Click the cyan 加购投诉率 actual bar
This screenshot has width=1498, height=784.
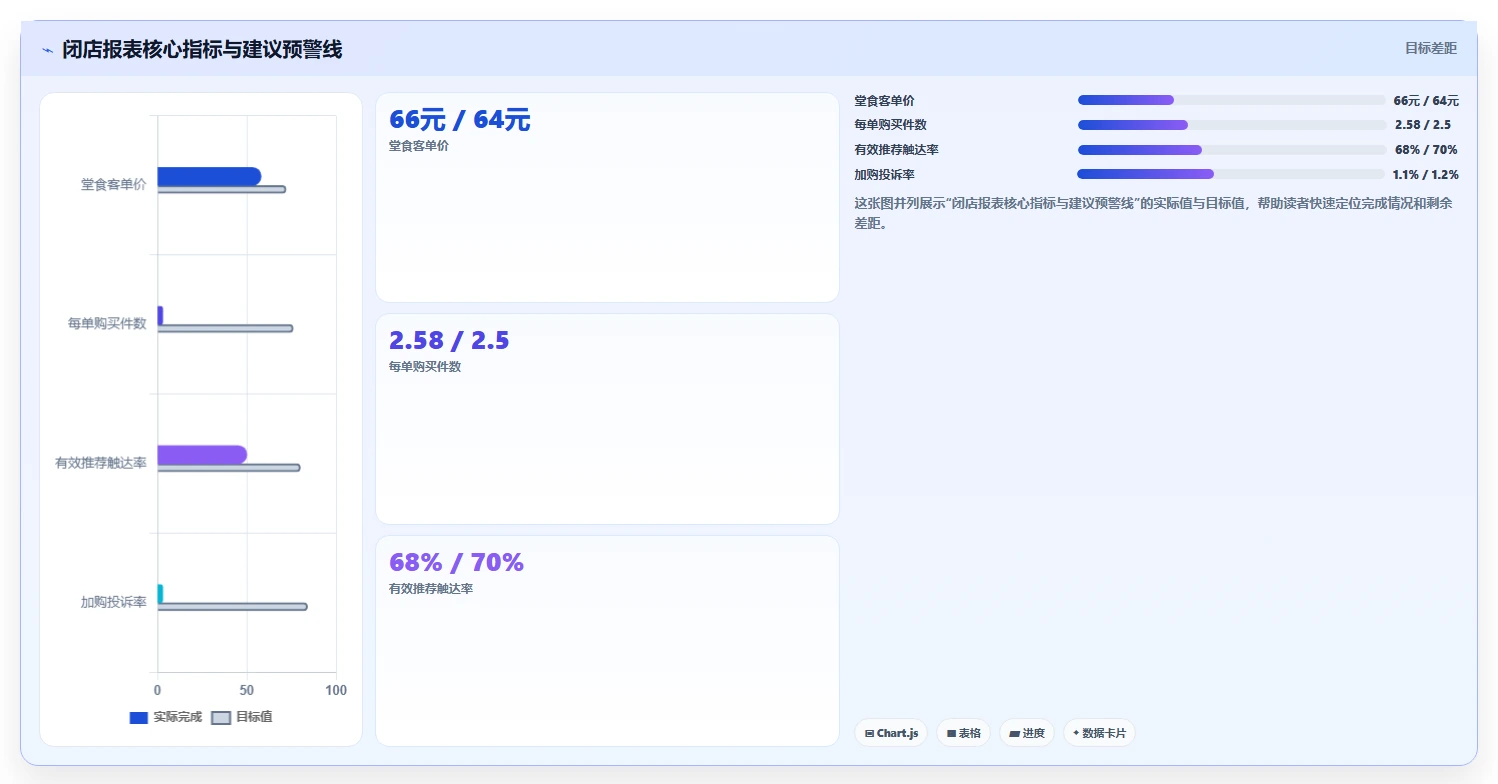pyautogui.click(x=160, y=593)
